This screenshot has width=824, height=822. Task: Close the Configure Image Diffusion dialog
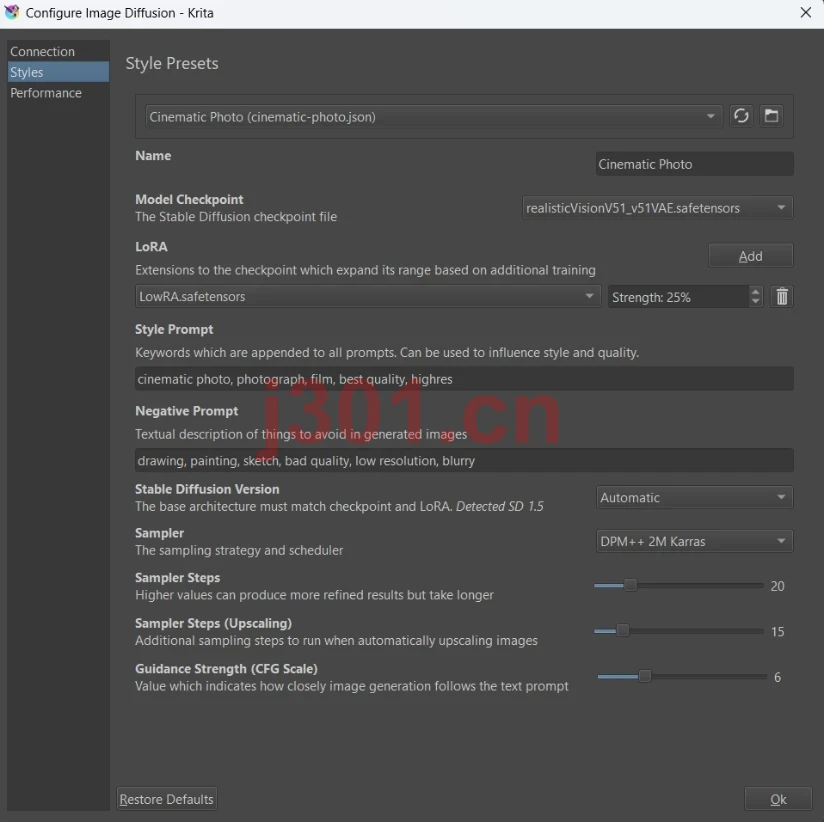click(x=806, y=13)
